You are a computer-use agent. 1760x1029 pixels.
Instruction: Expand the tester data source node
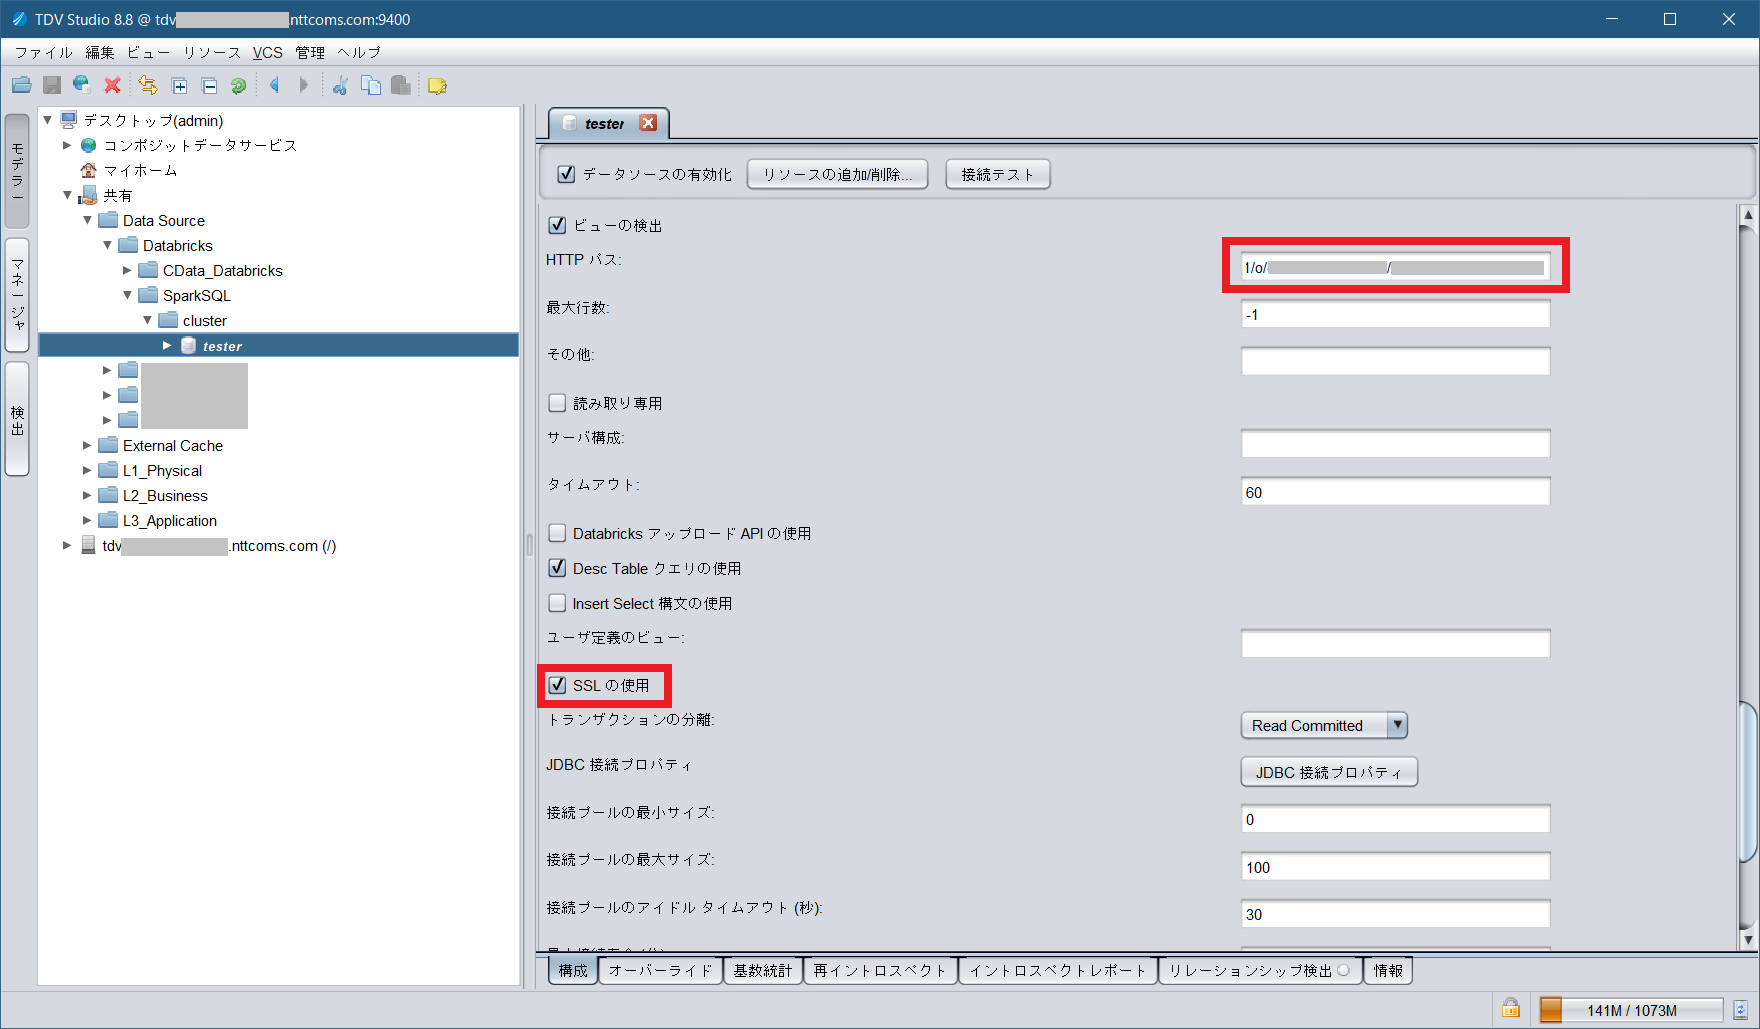167,345
